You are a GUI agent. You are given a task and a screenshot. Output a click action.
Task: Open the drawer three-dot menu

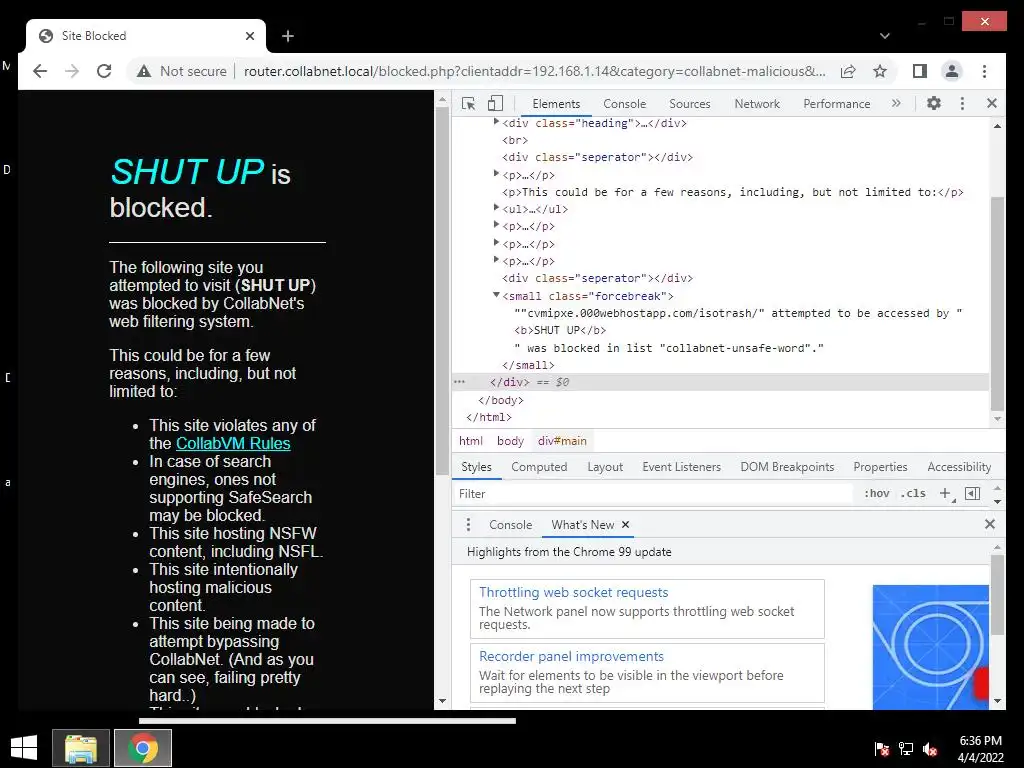click(x=468, y=524)
